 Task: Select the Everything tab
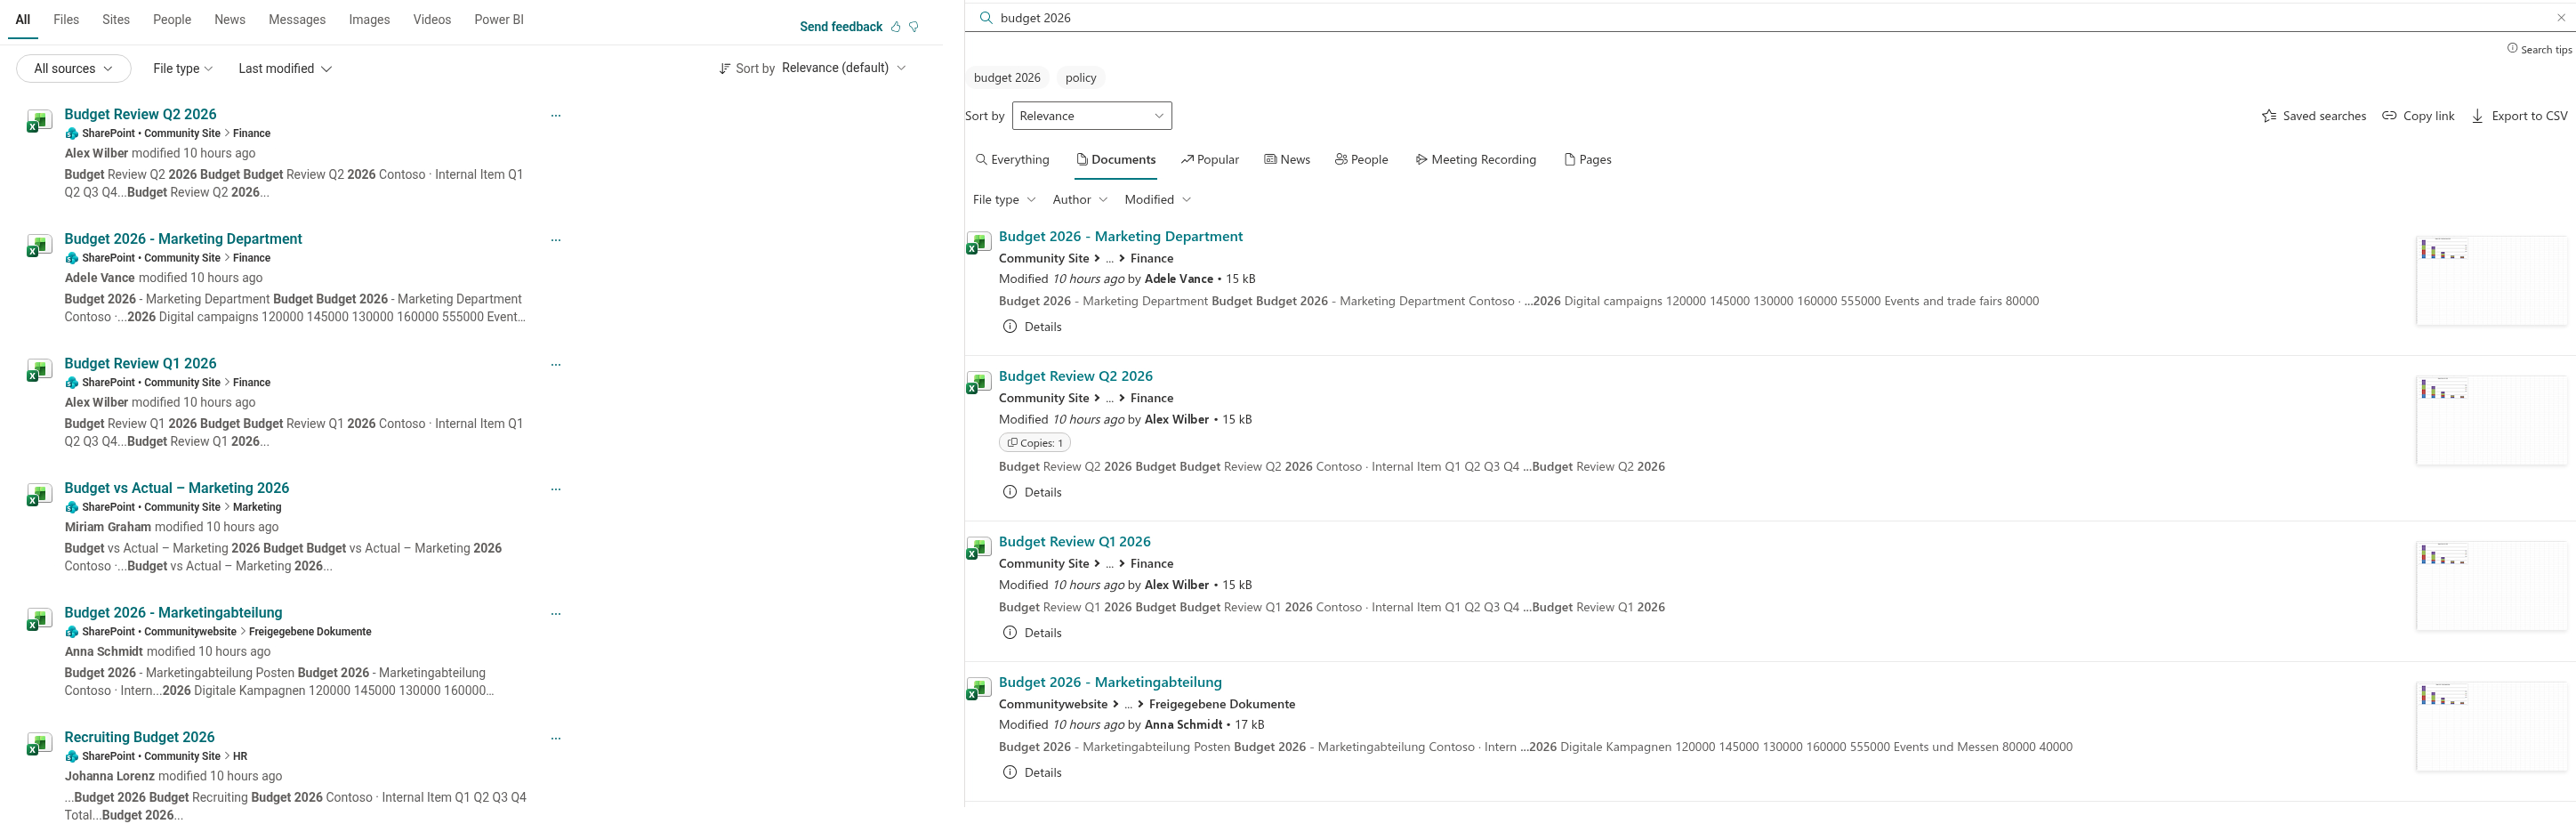1012,160
